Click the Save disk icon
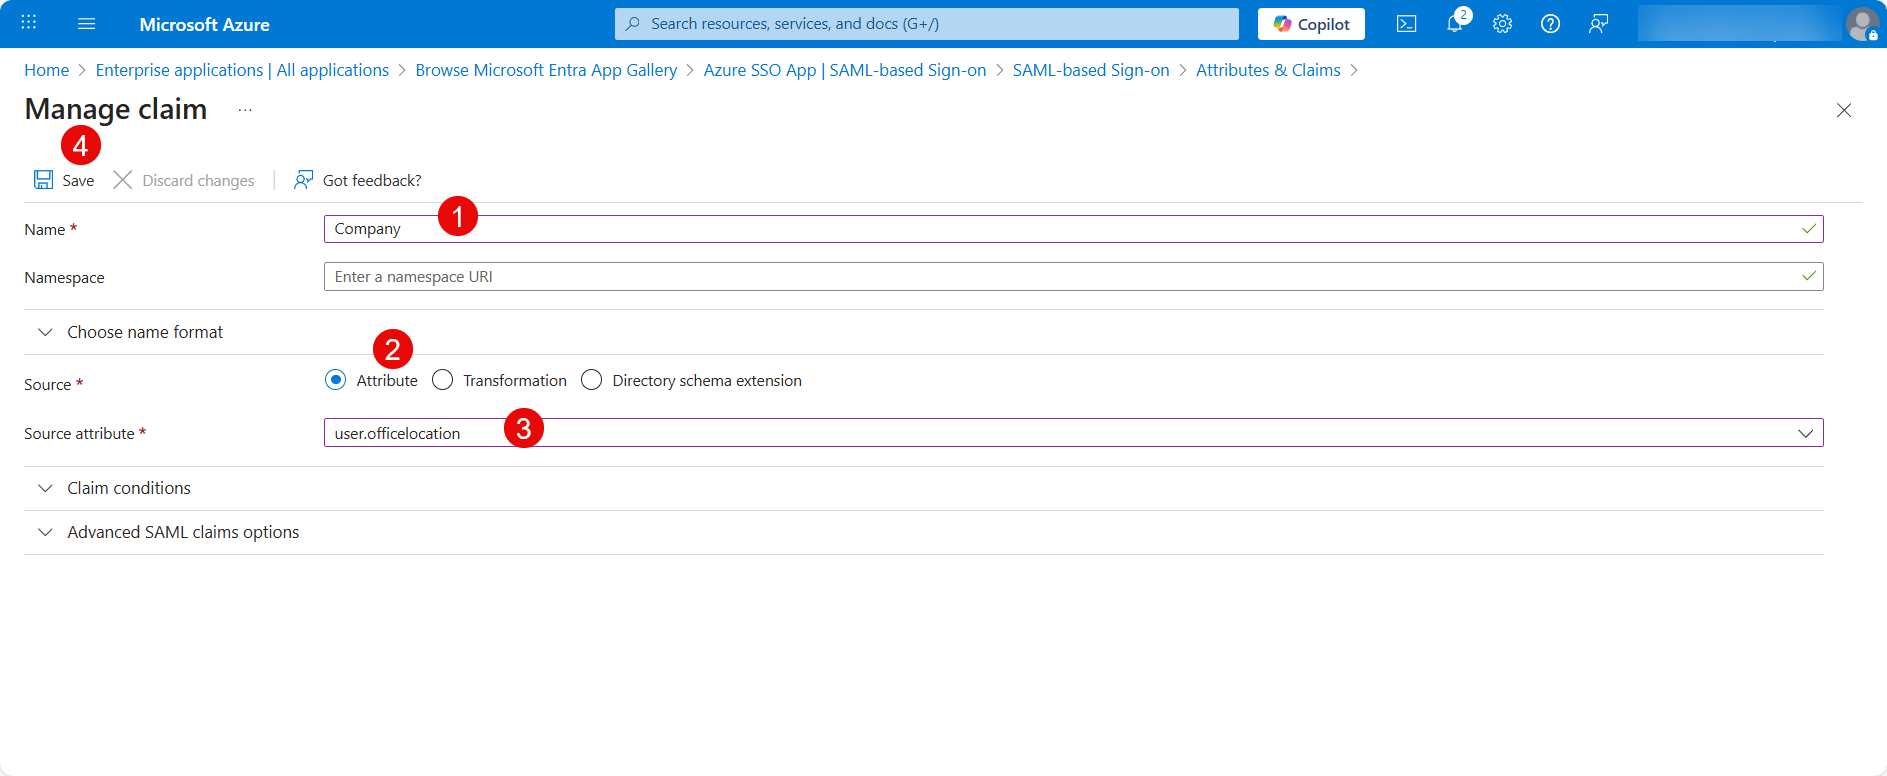Viewport: 1887px width, 776px height. point(44,180)
